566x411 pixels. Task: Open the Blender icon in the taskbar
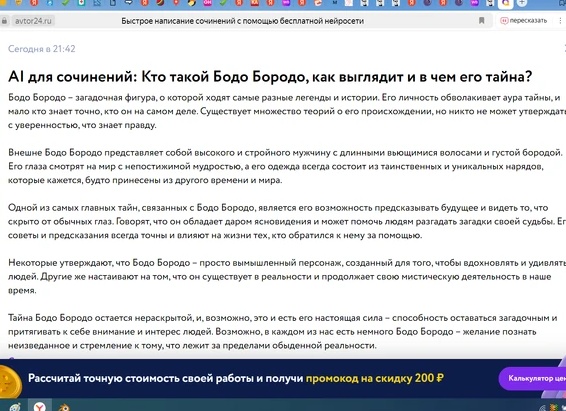pyautogui.click(x=65, y=407)
